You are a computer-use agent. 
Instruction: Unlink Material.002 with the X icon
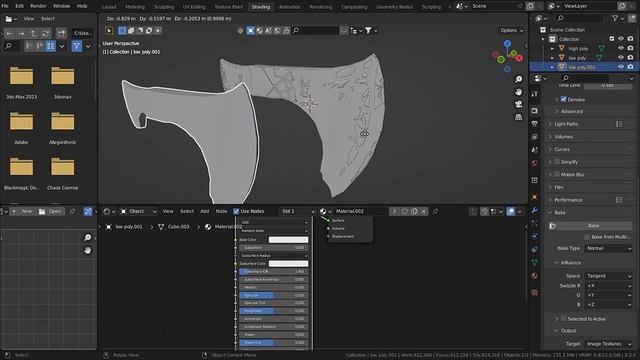tap(424, 211)
